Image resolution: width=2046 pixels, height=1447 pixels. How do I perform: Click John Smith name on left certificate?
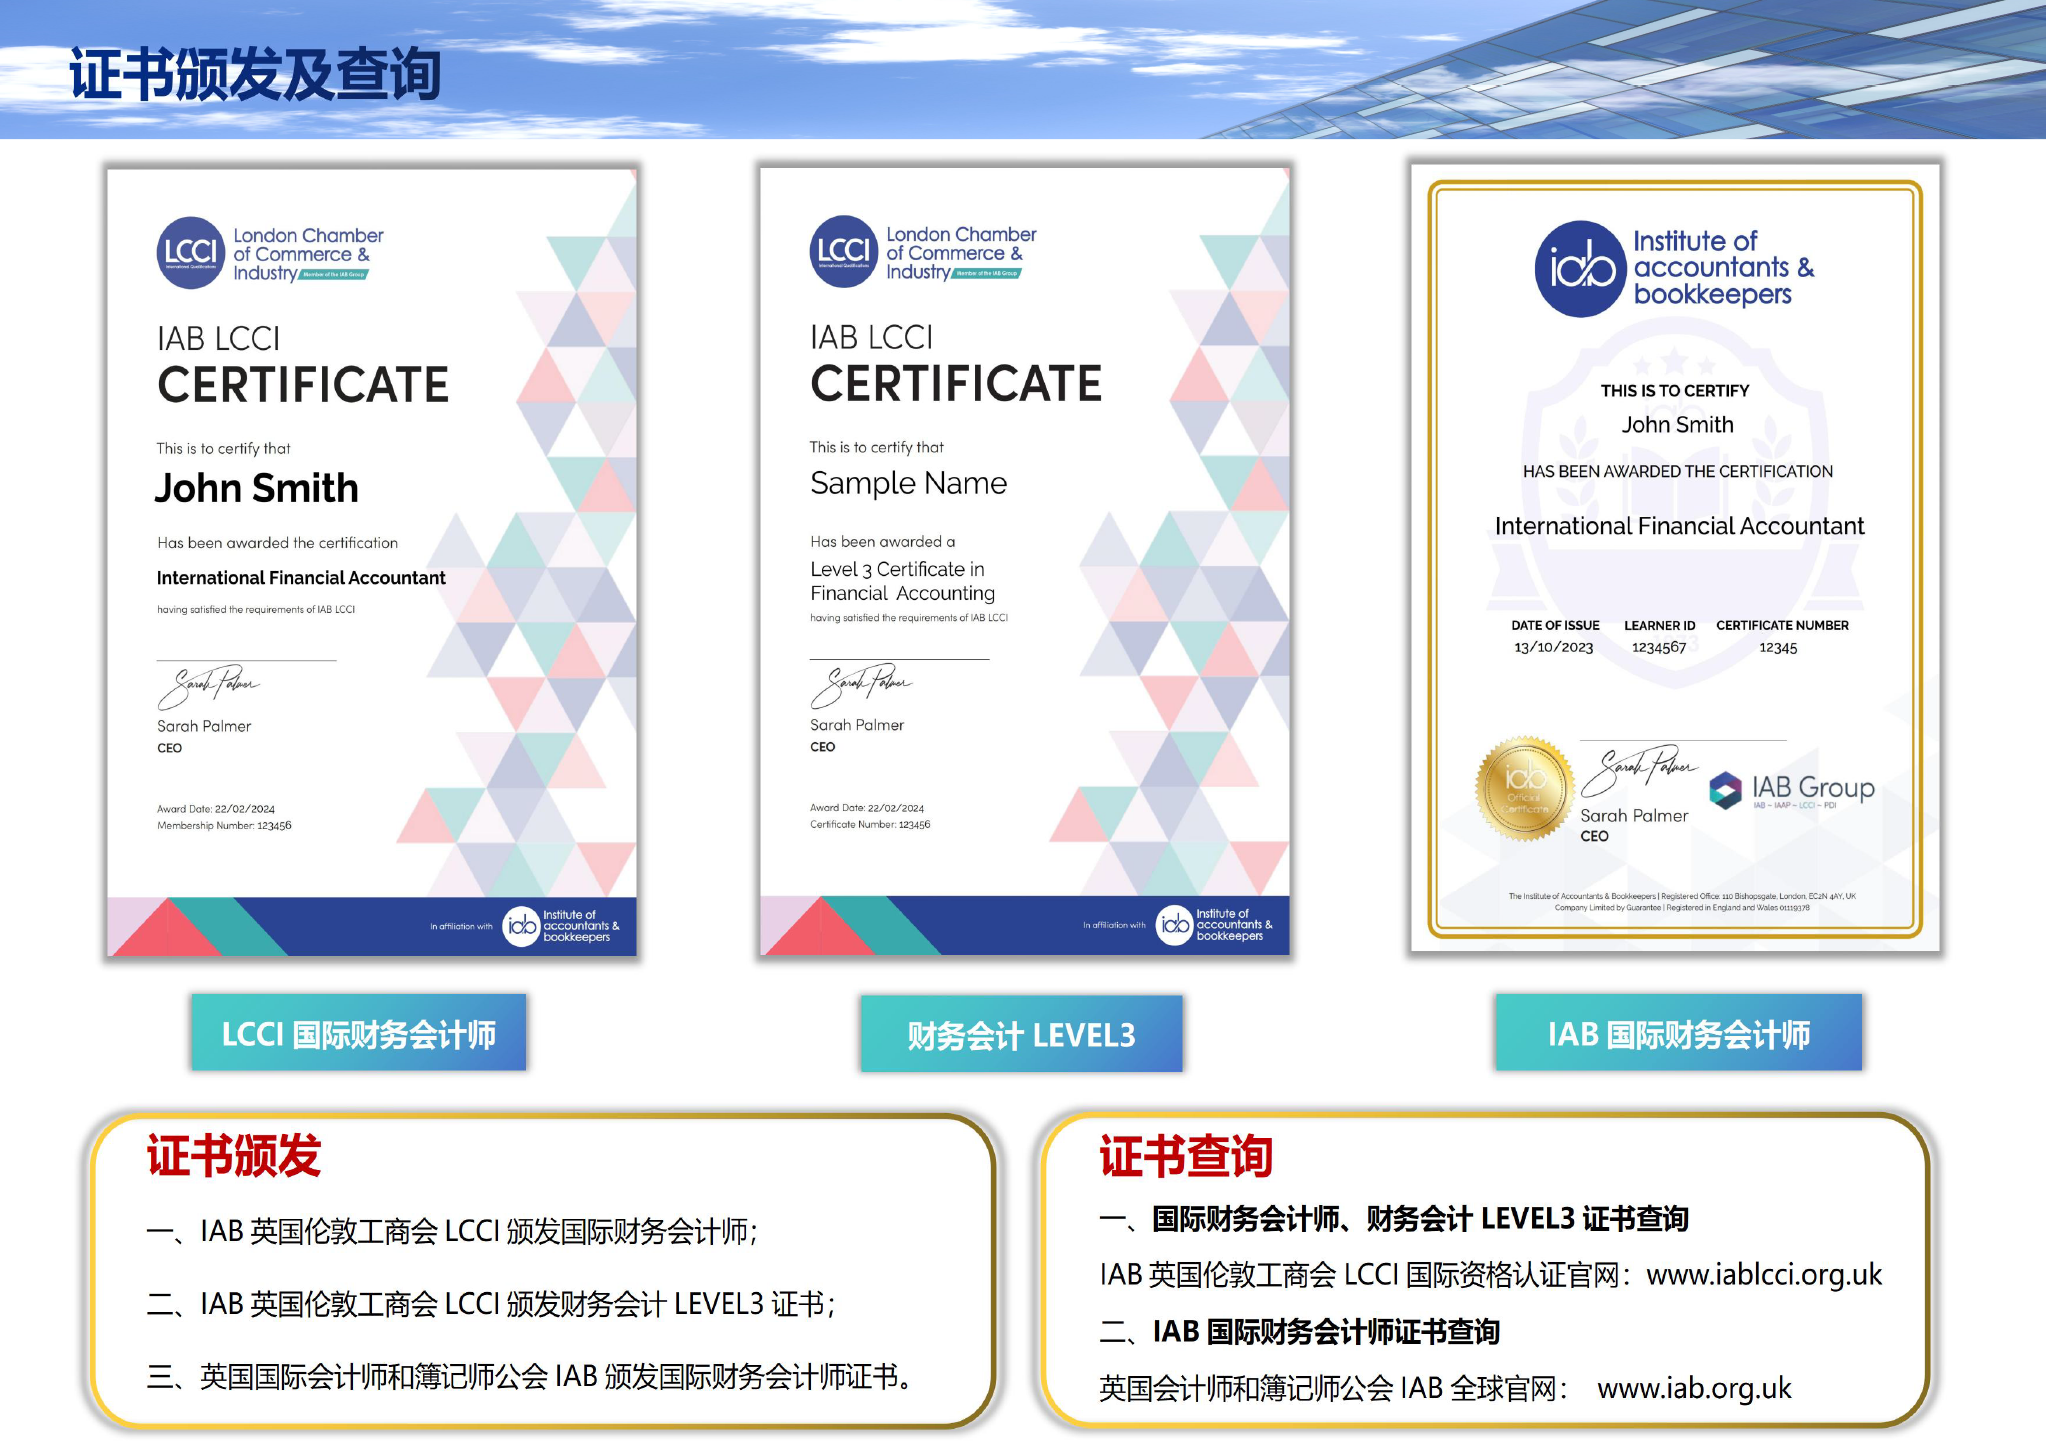click(x=257, y=488)
